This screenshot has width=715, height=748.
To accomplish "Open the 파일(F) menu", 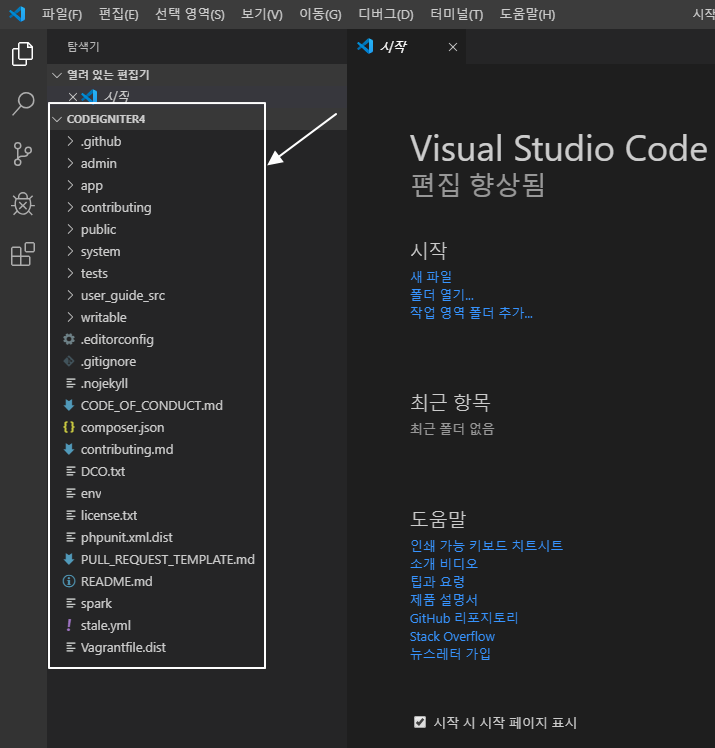I will point(62,14).
